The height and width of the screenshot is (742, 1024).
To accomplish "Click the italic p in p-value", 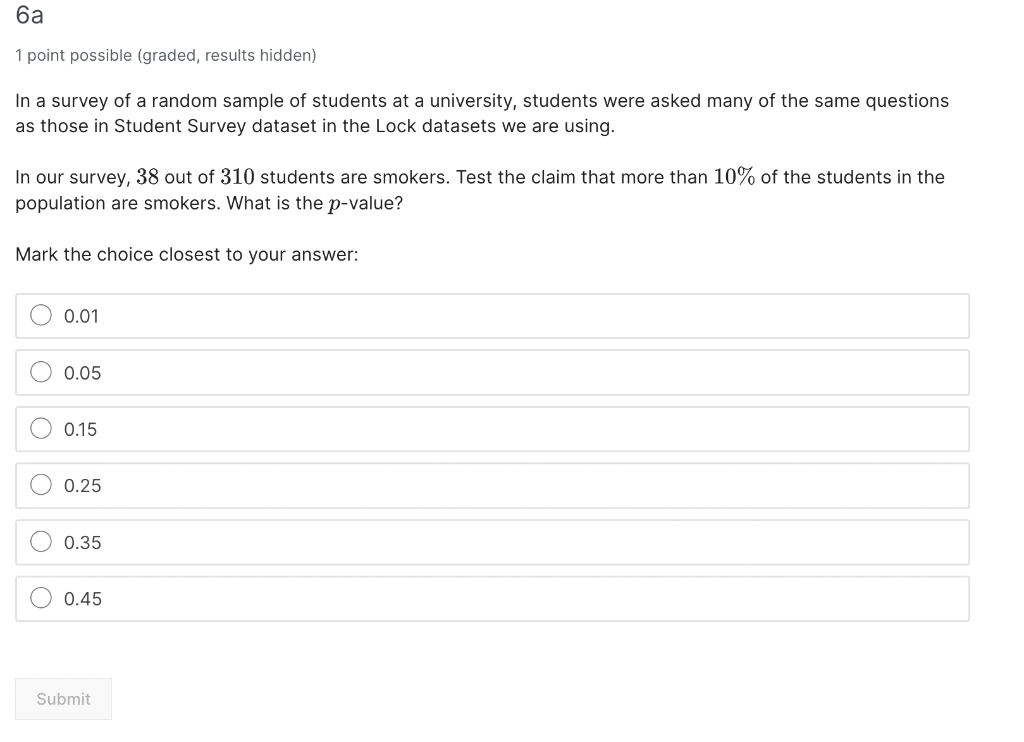I will click(334, 204).
